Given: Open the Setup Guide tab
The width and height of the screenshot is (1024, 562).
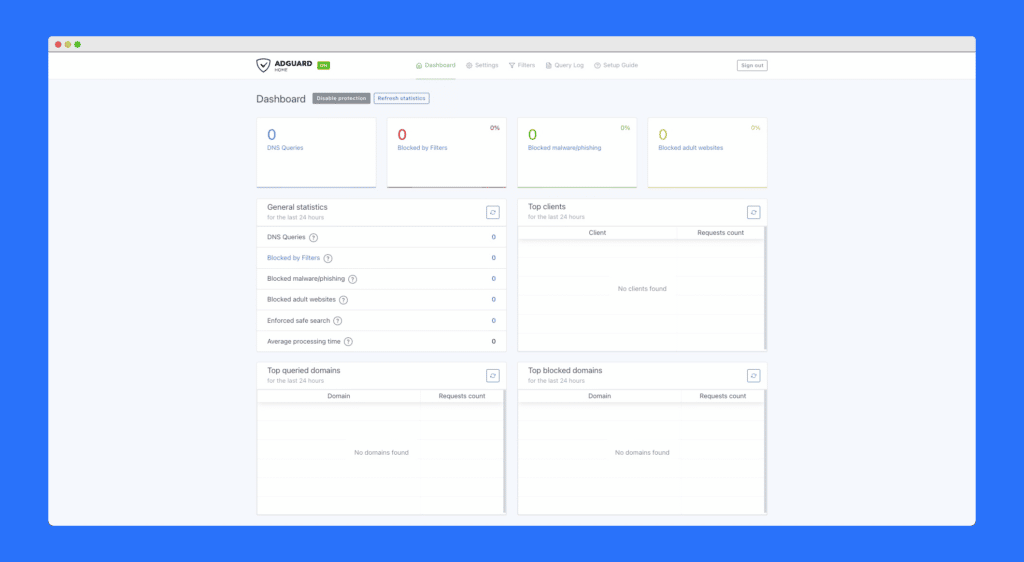Looking at the screenshot, I should coord(616,65).
